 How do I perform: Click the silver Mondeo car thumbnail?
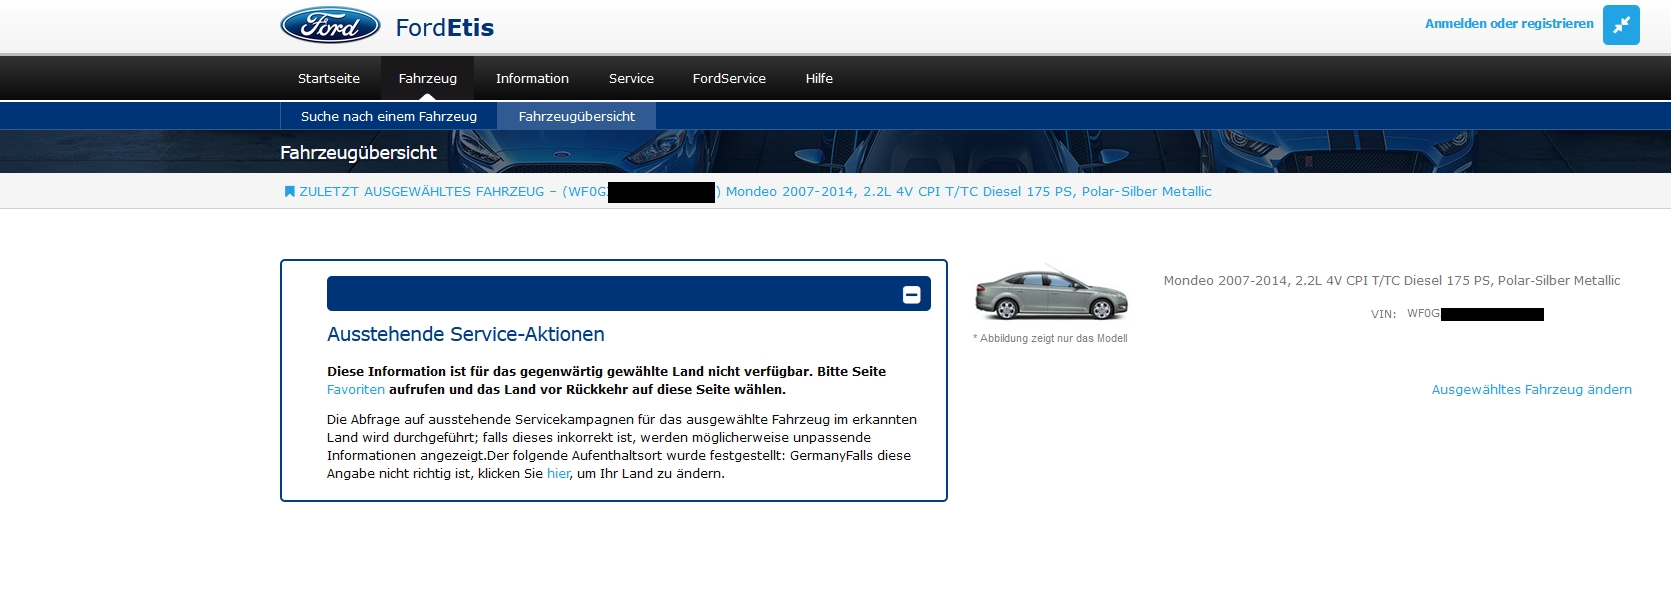tap(1051, 295)
